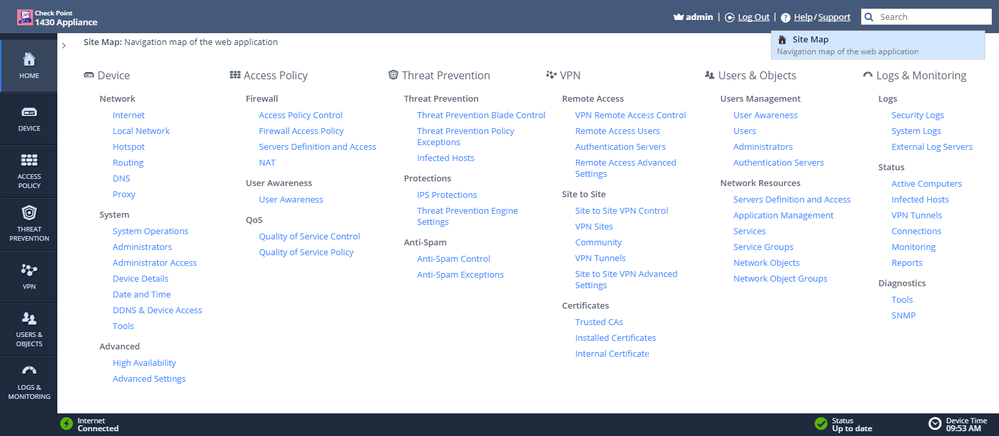The image size is (999, 436).
Task: Expand the collapsed side panel chevron
Action: (64, 45)
